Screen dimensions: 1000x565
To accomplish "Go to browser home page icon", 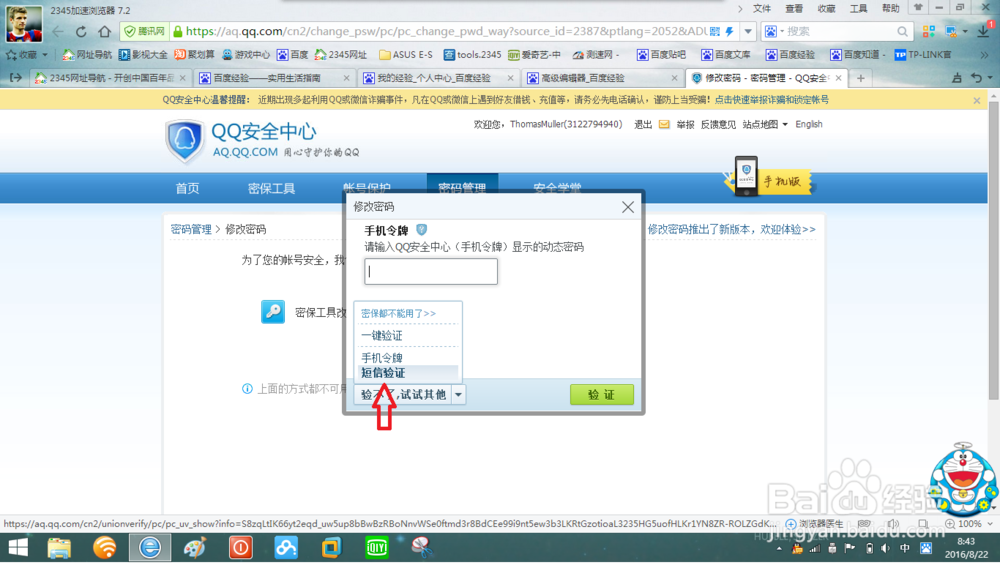I will coord(105,31).
